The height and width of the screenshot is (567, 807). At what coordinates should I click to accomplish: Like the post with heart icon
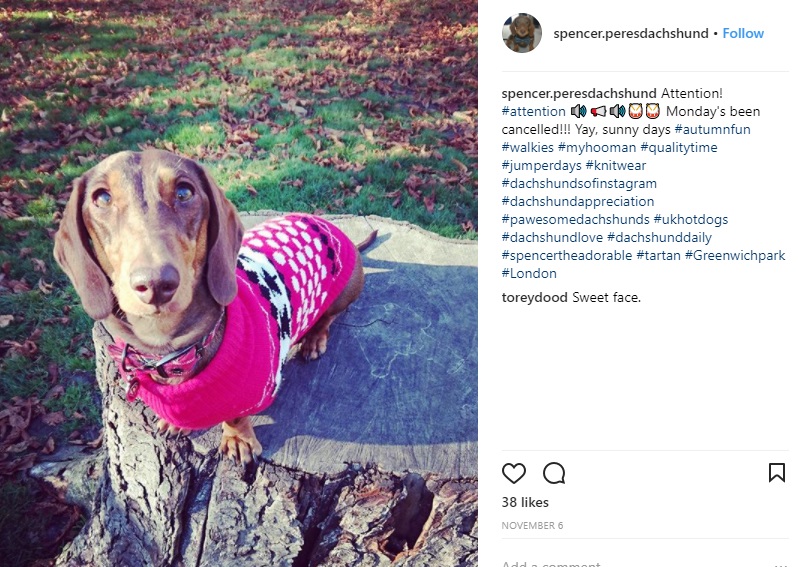click(514, 473)
